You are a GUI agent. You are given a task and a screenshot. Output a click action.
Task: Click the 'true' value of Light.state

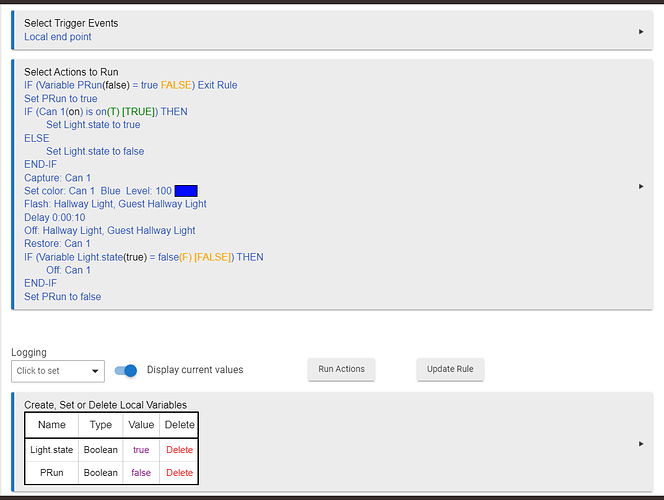coord(141,450)
